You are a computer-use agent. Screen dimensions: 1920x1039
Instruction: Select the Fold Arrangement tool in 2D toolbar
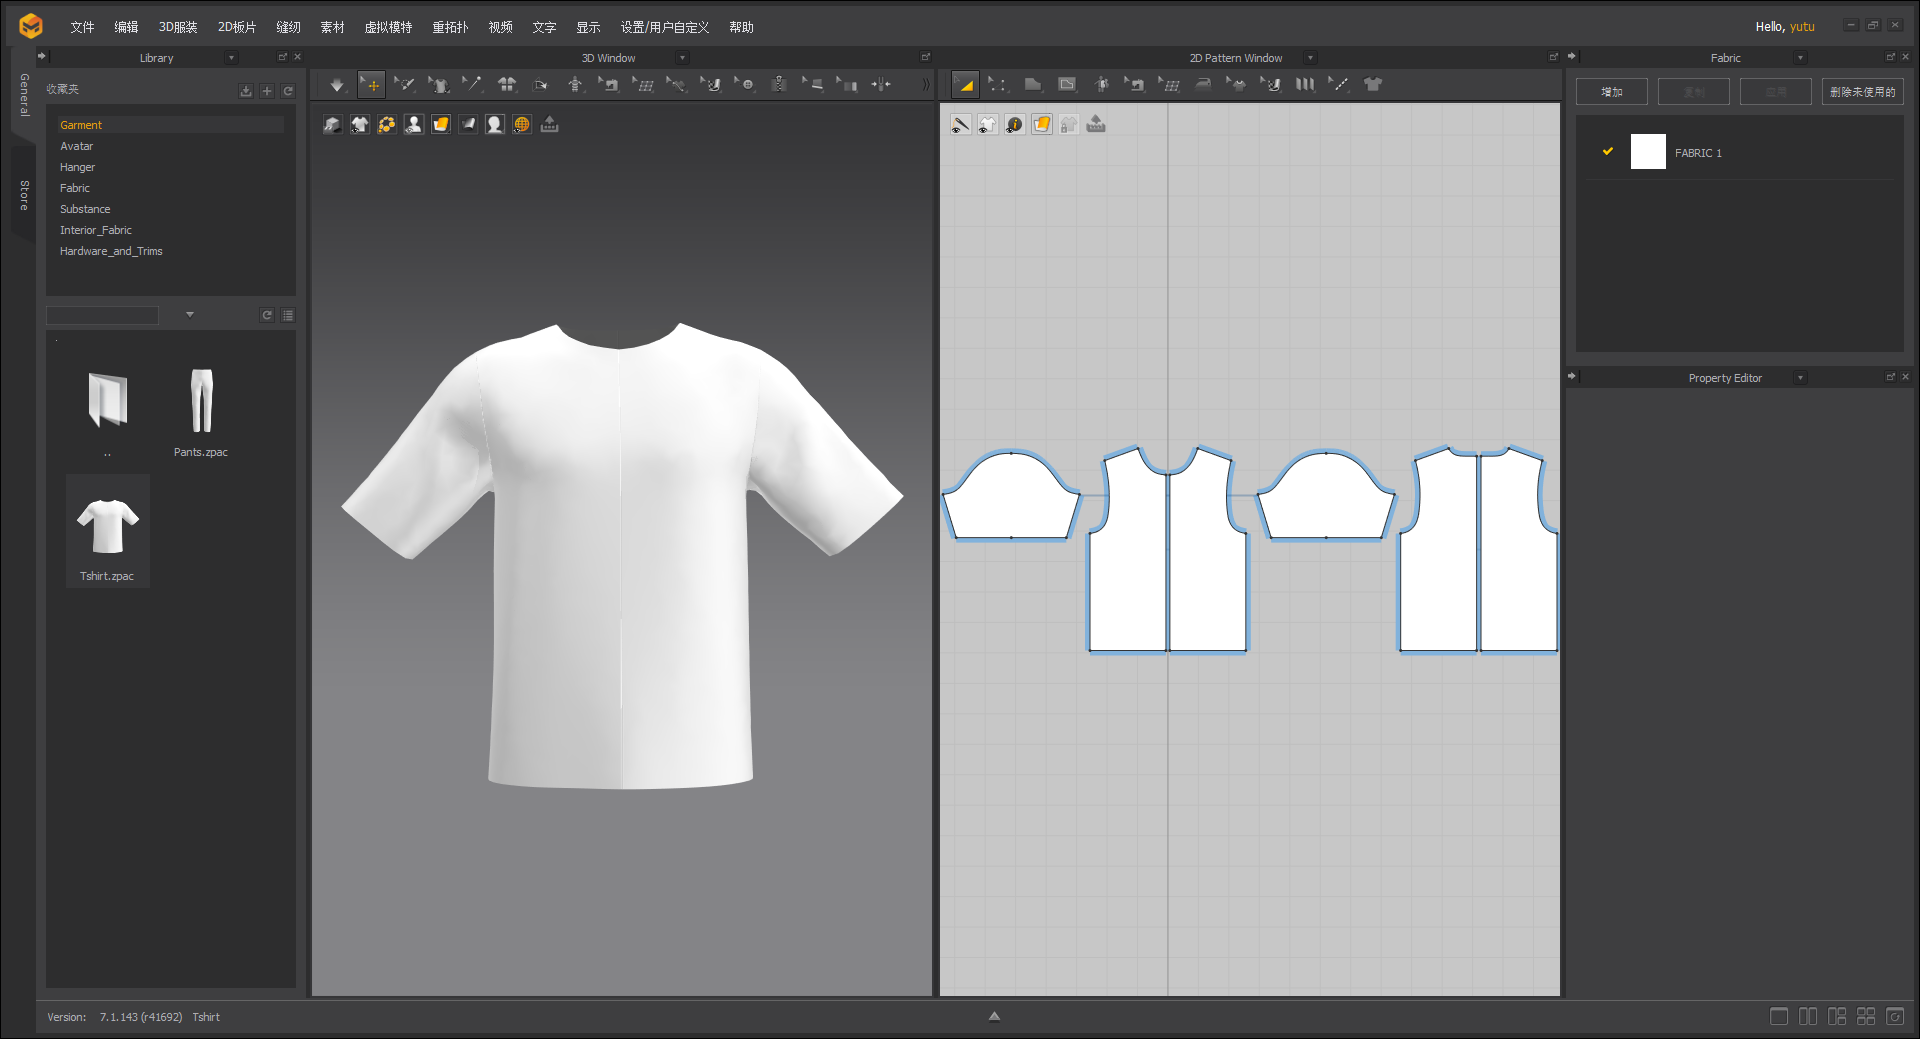1304,84
